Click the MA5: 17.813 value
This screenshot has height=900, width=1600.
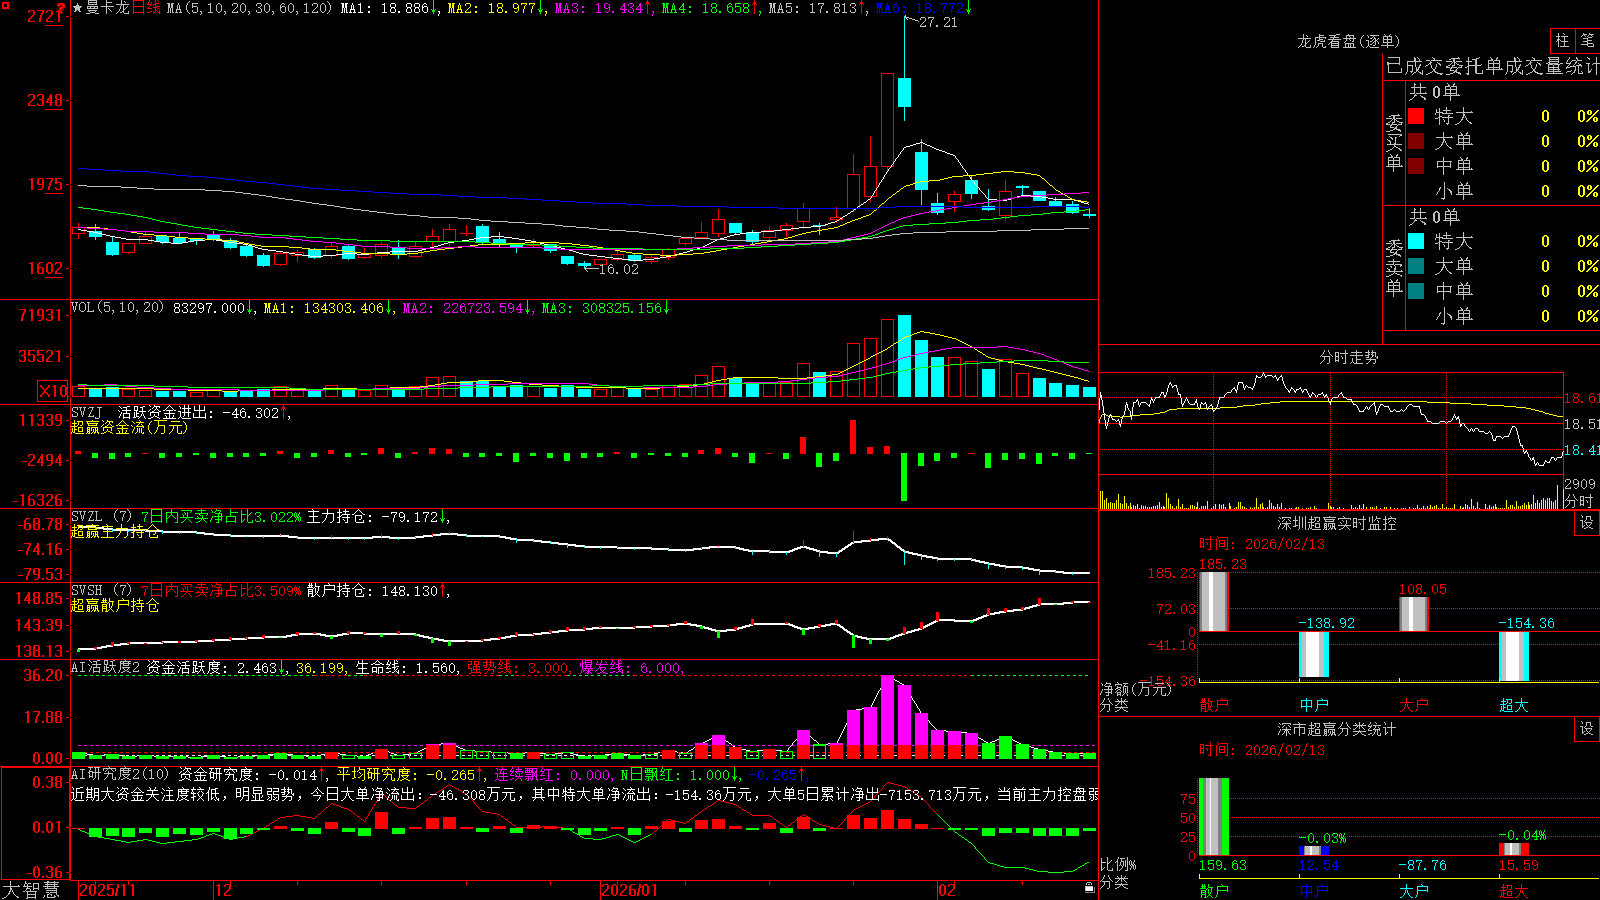(x=817, y=8)
